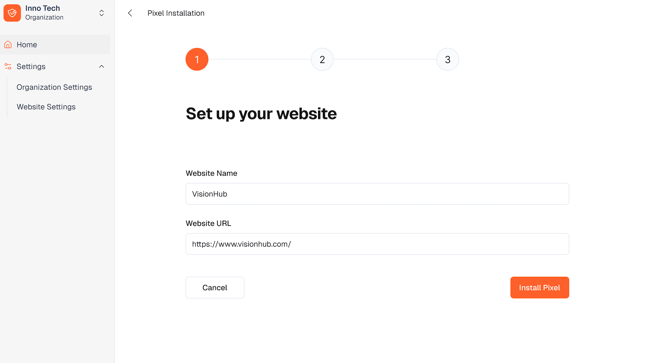Viewport: 670px width, 363px height.
Task: Focus the Website Name field containing VisionHub
Action: click(x=377, y=194)
